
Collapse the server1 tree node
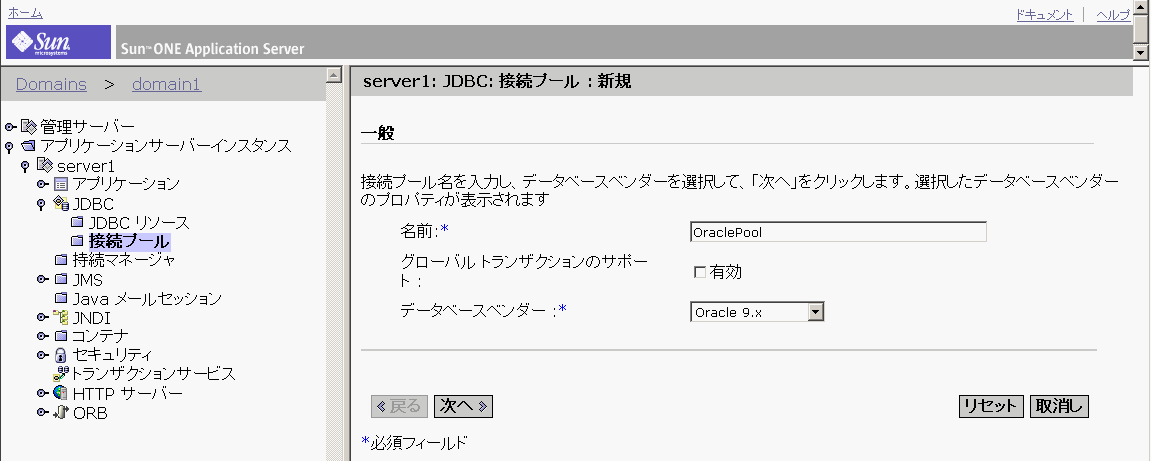point(26,167)
